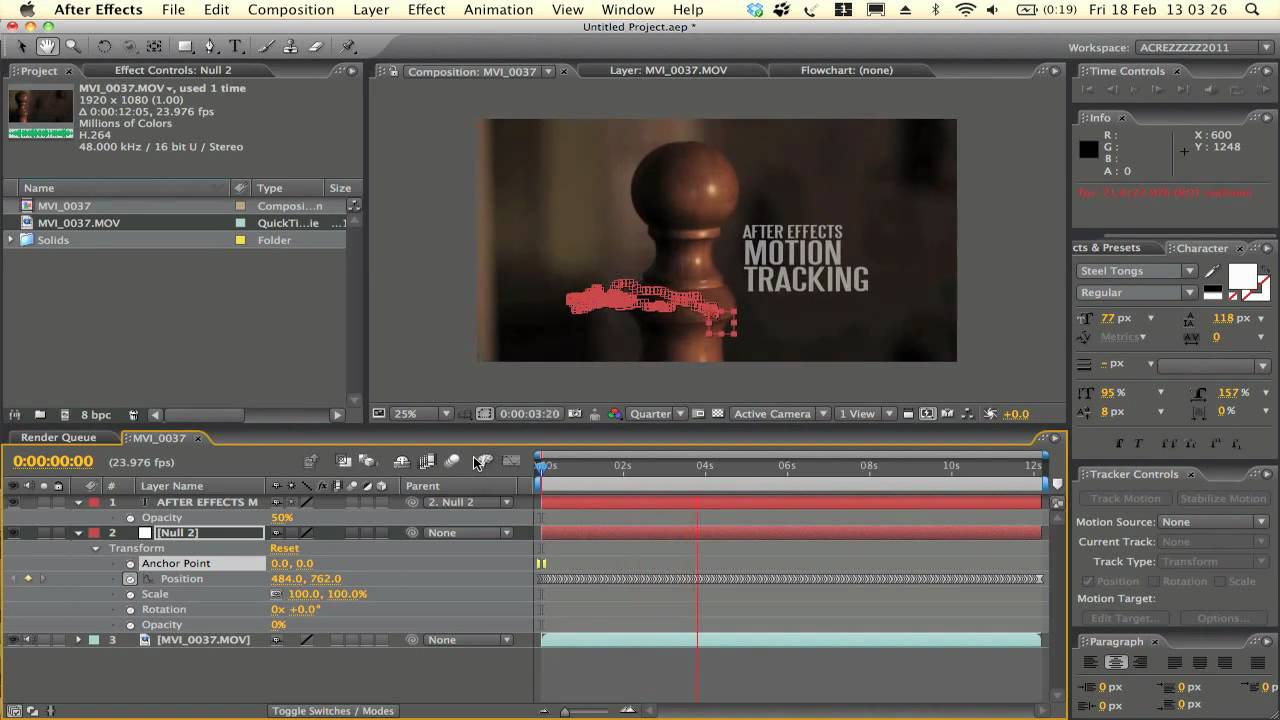Image resolution: width=1280 pixels, height=720 pixels.
Task: Select the Rotation tool
Action: click(104, 47)
